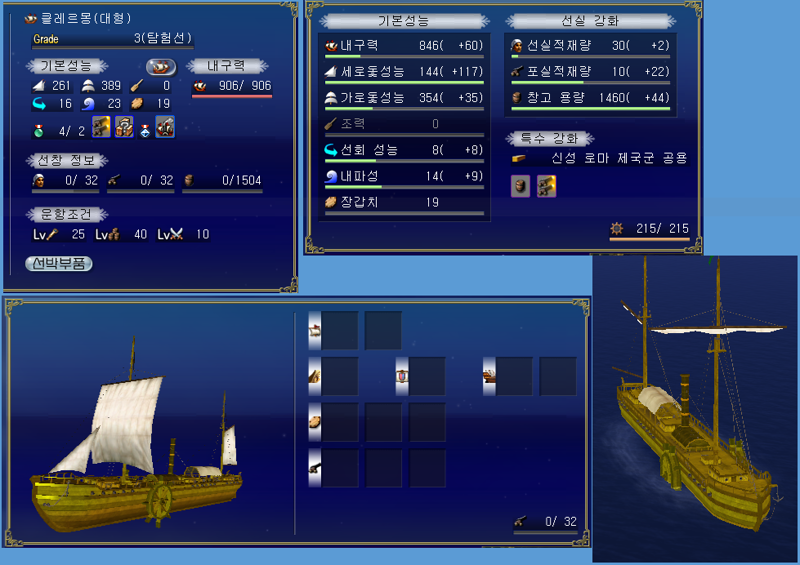Click the 창고 용량 storage row
This screenshot has width=800, height=565.
(x=590, y=99)
